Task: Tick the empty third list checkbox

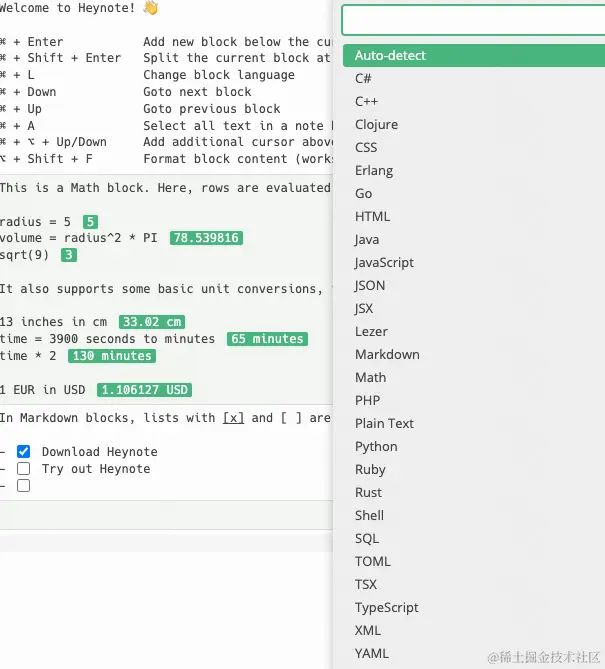Action: click(23, 486)
